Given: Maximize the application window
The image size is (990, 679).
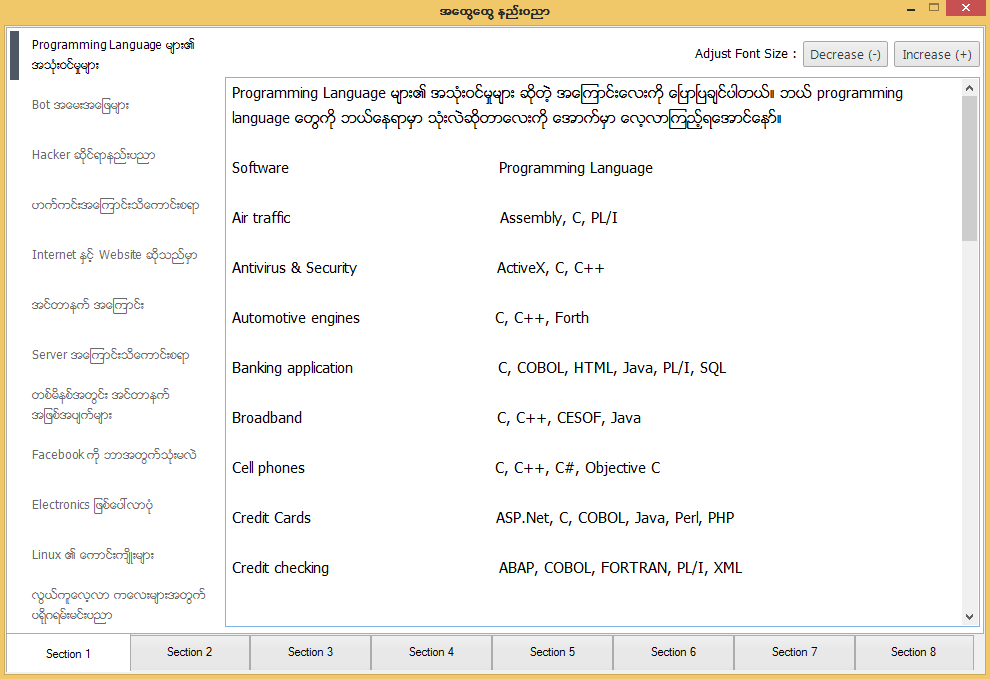Looking at the screenshot, I should (x=934, y=8).
